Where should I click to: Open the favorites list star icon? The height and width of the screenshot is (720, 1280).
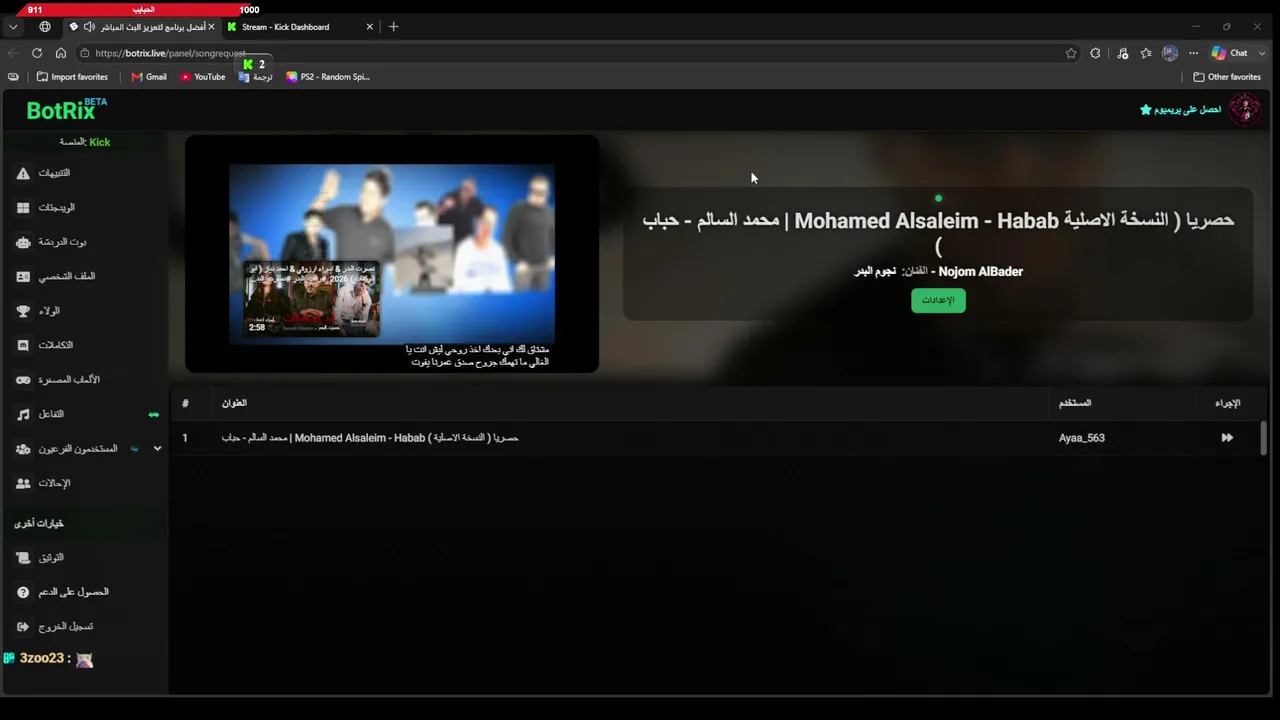1146,53
